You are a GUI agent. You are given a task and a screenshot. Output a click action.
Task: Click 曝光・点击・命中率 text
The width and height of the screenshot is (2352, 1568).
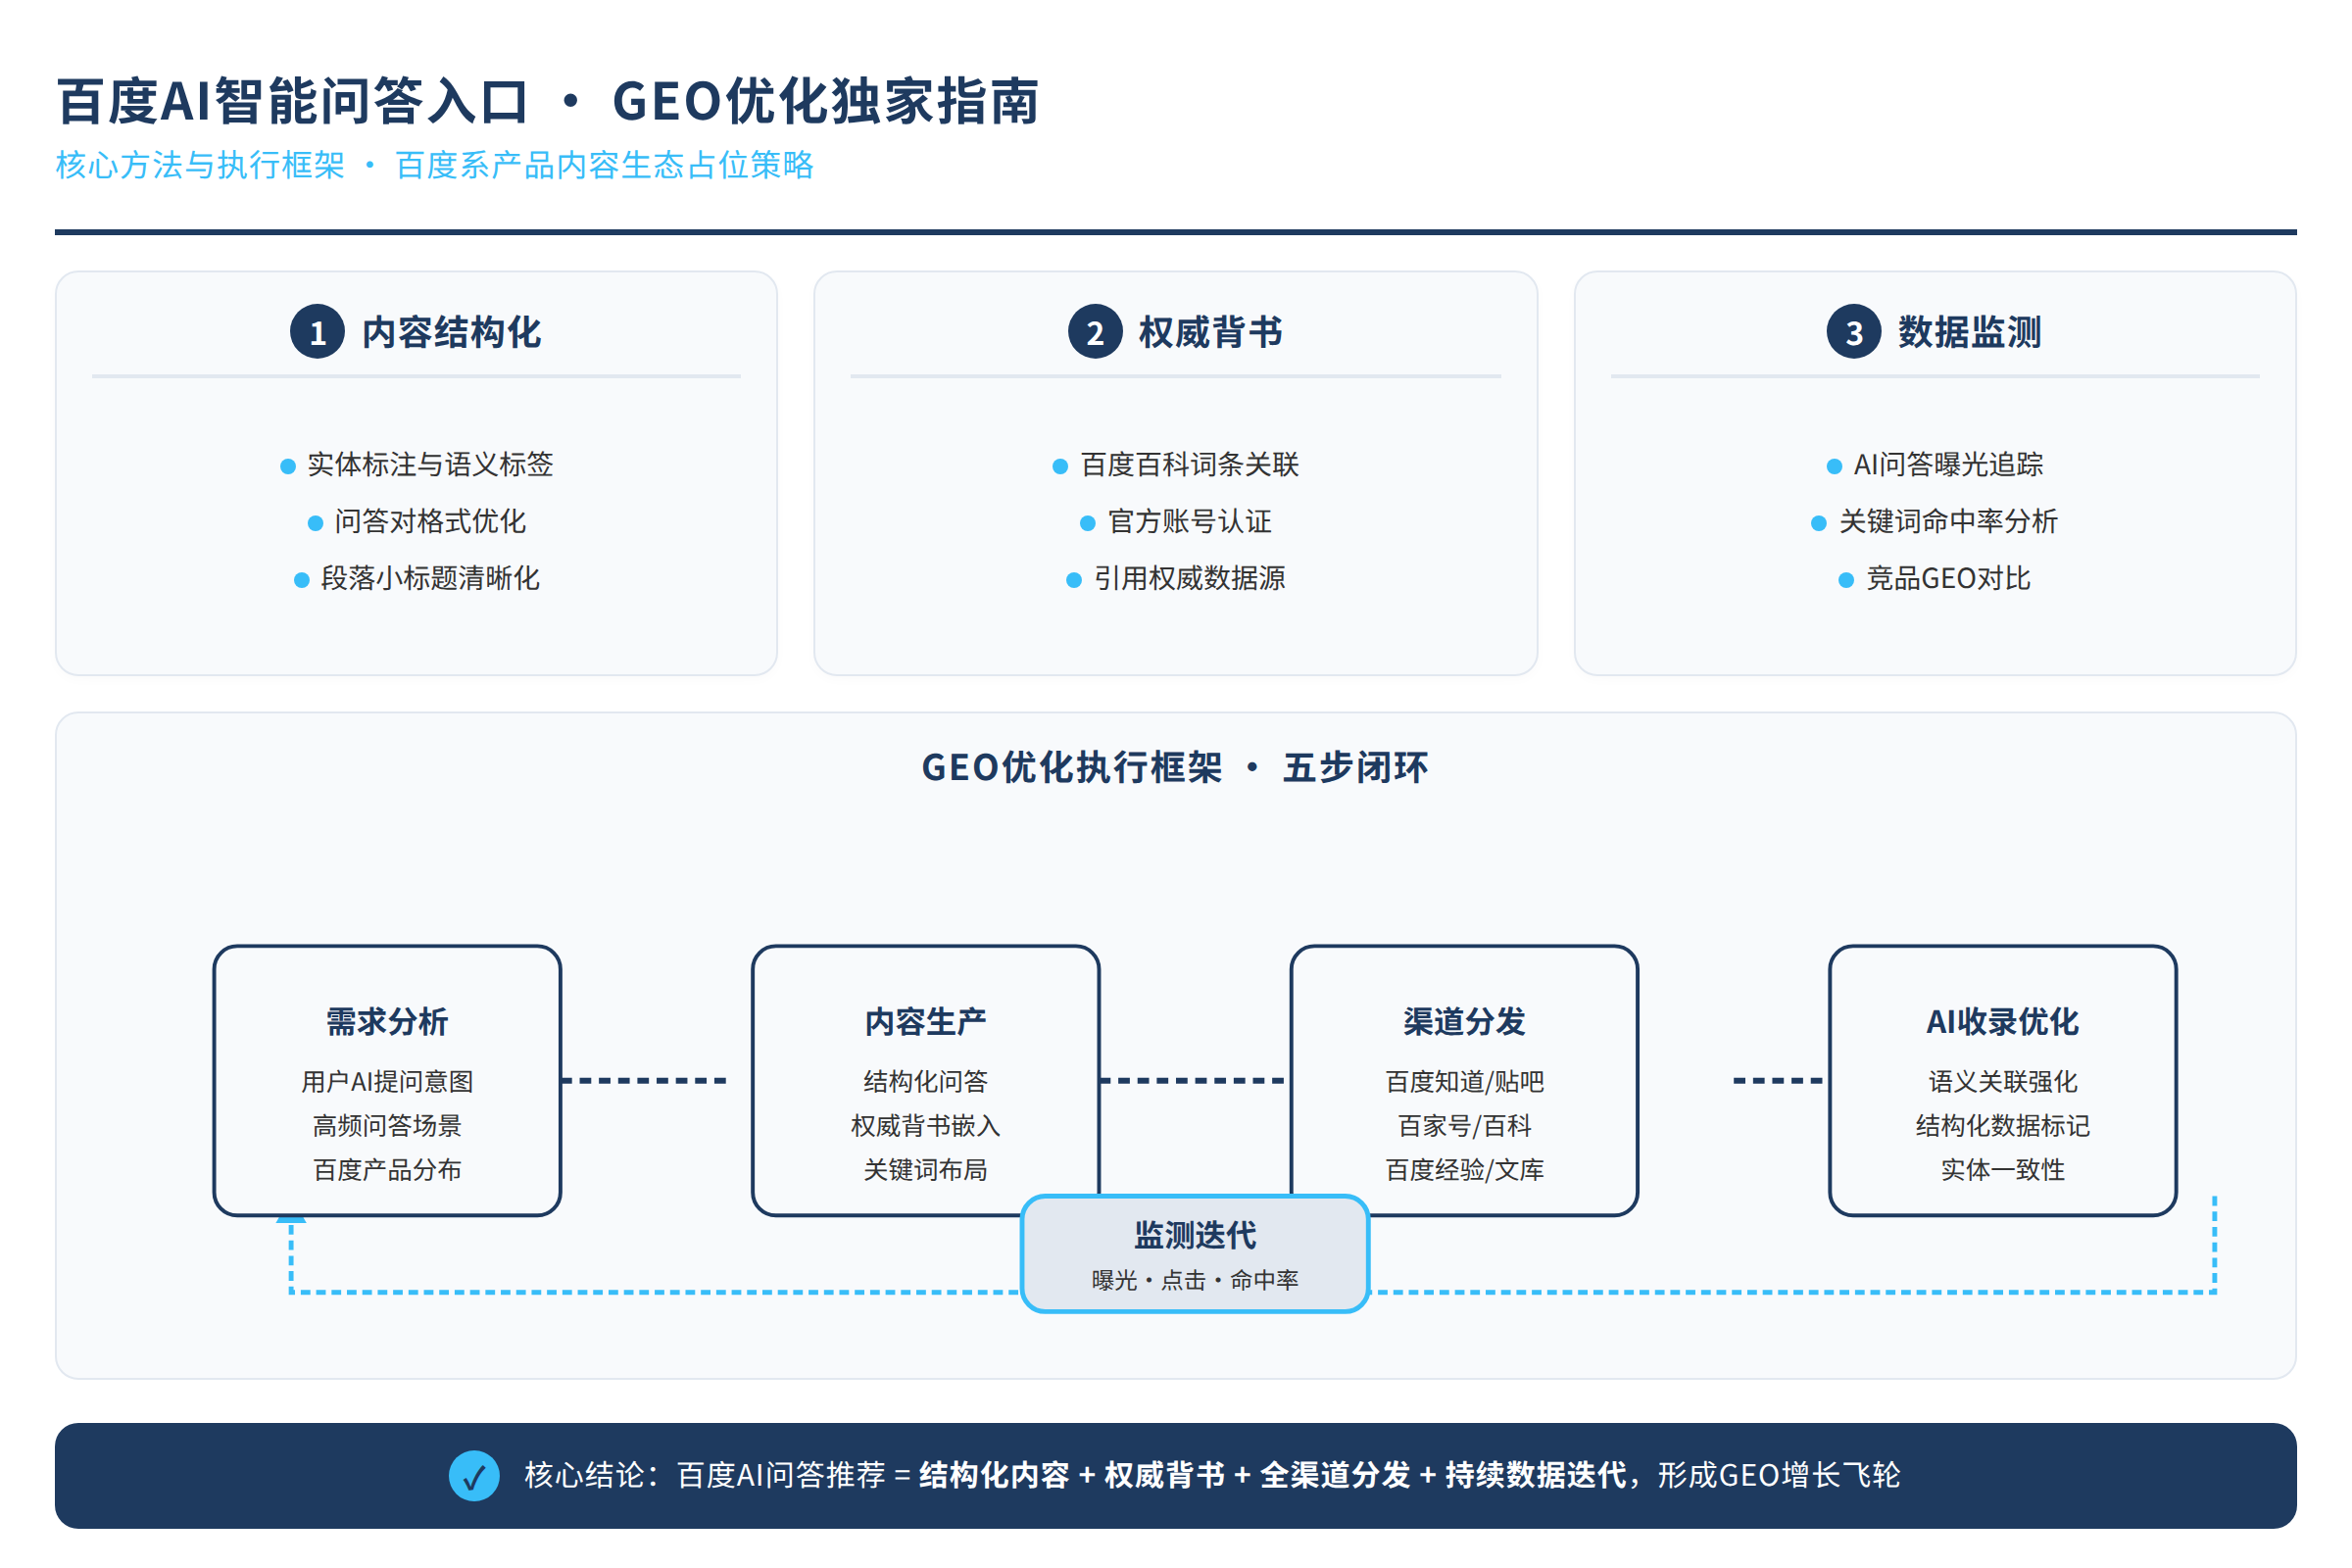[1195, 1280]
